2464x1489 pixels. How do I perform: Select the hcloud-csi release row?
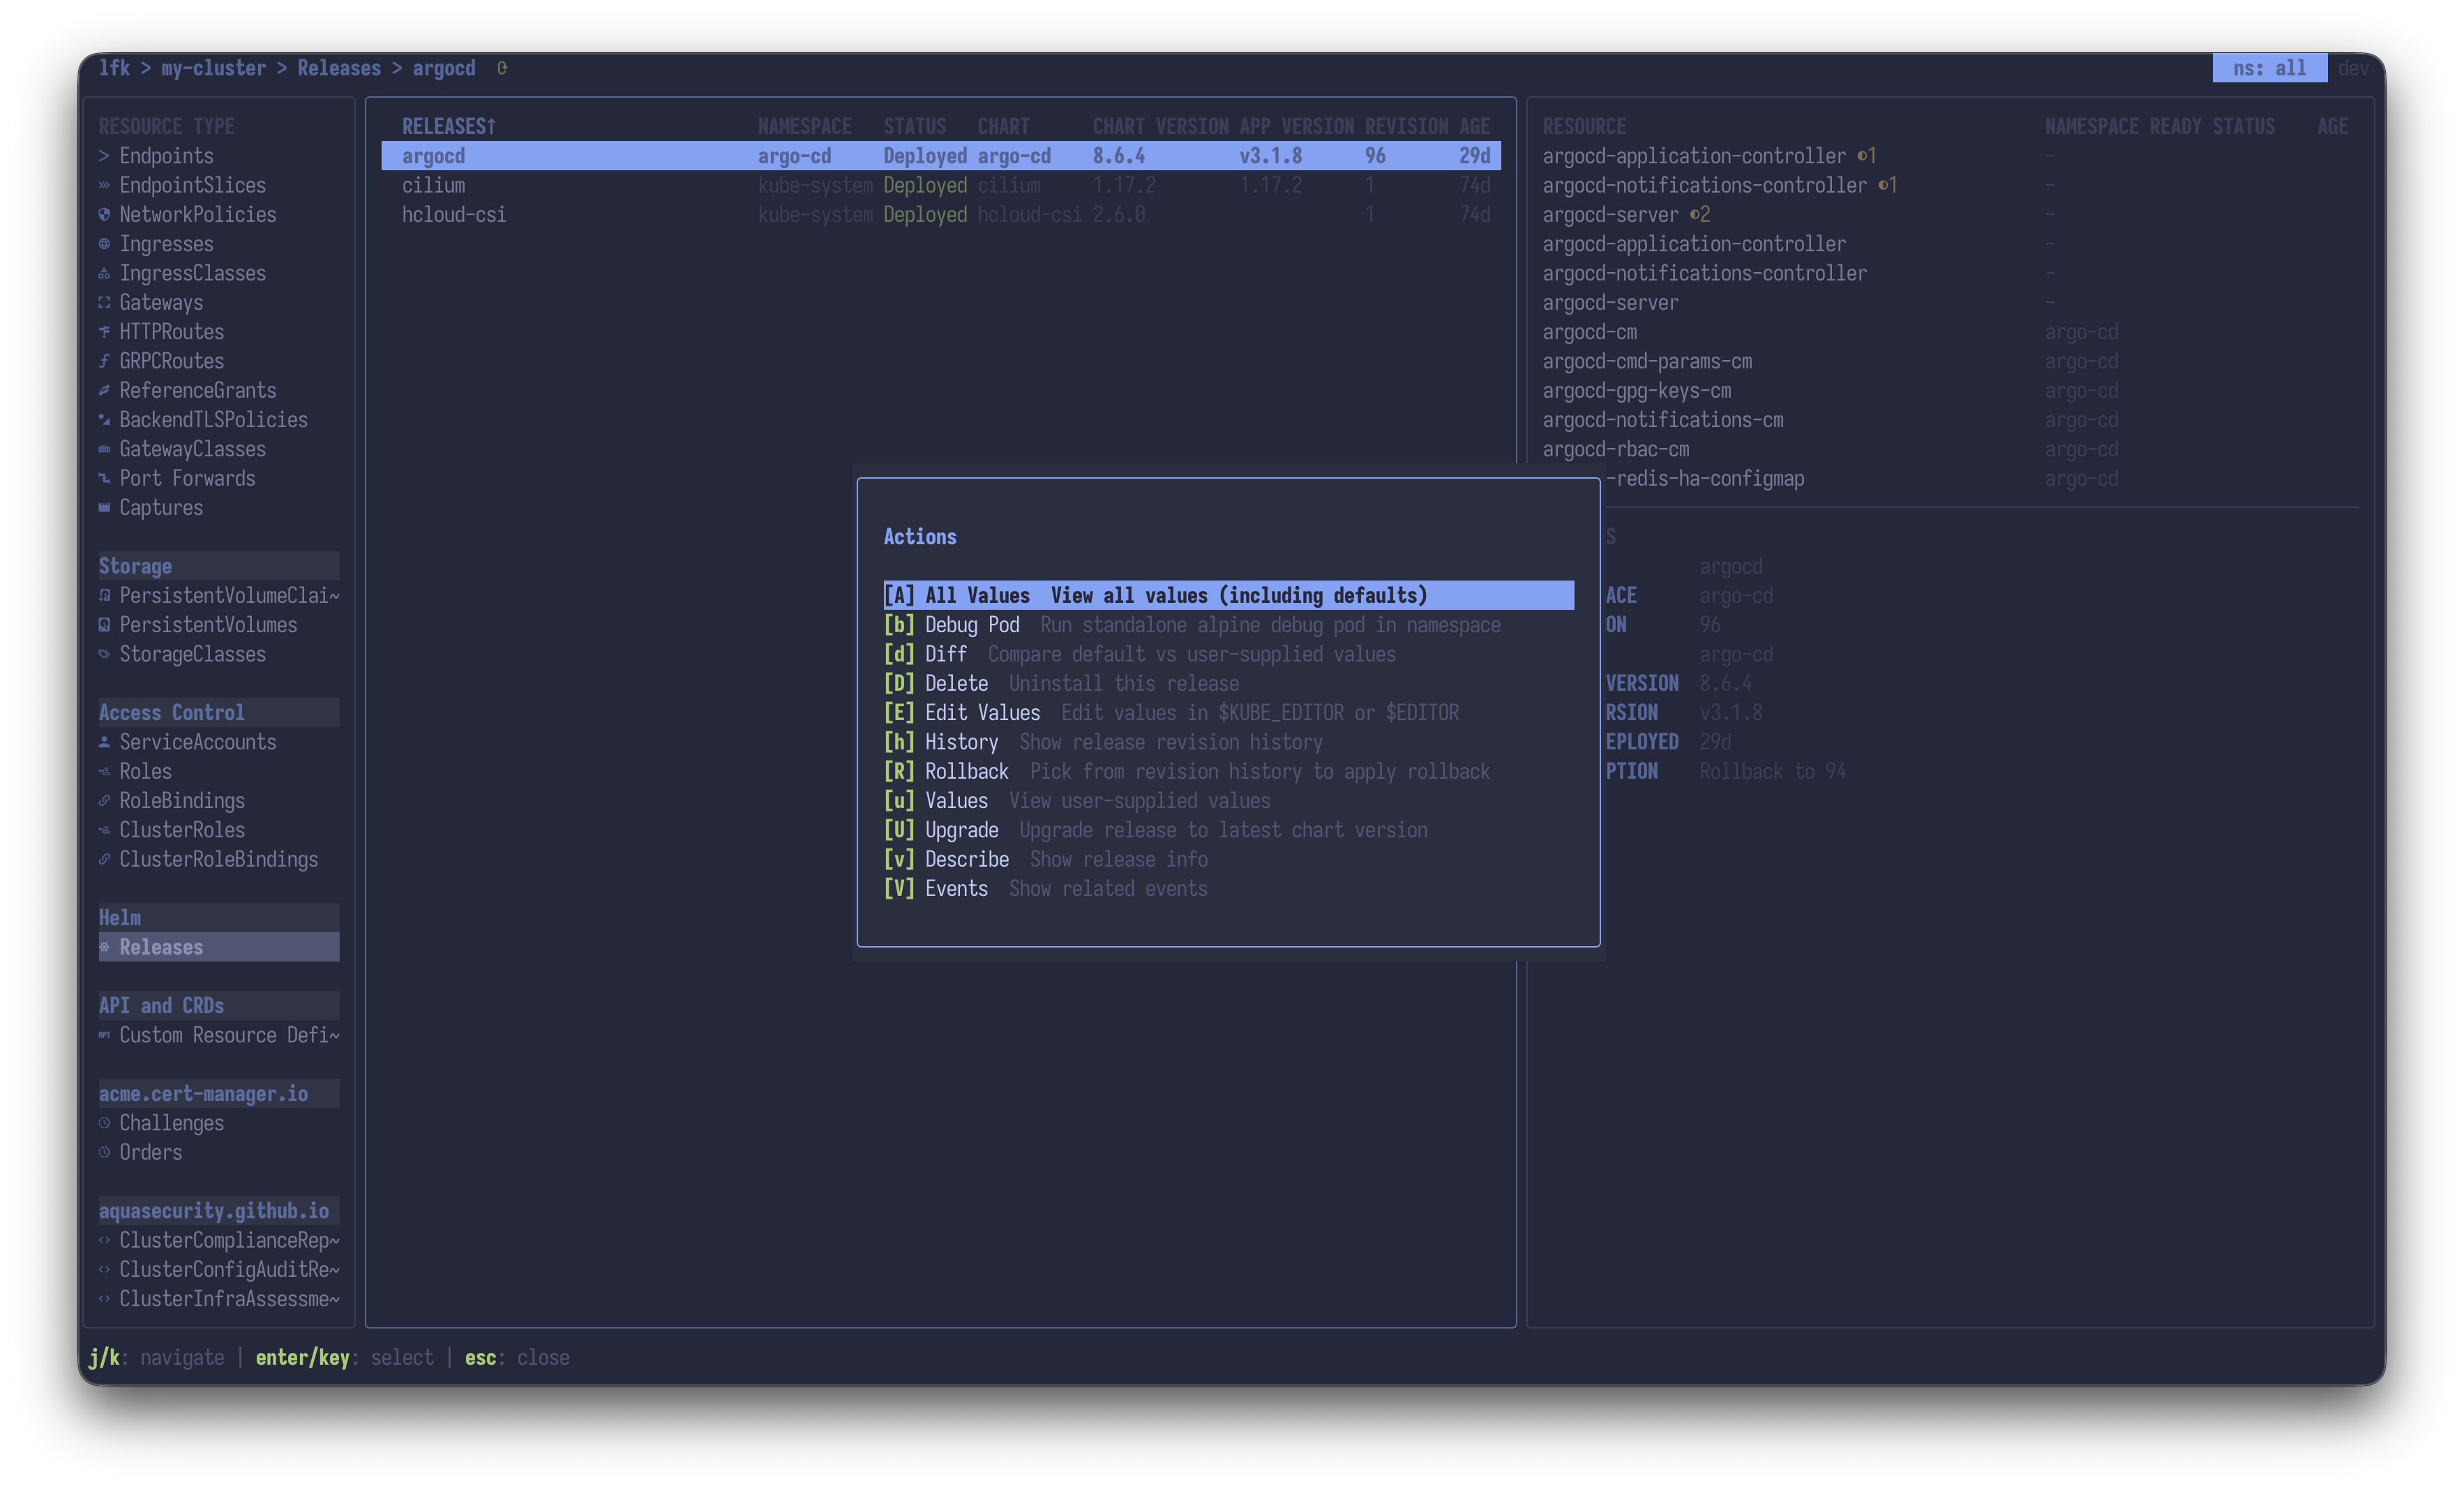click(940, 215)
